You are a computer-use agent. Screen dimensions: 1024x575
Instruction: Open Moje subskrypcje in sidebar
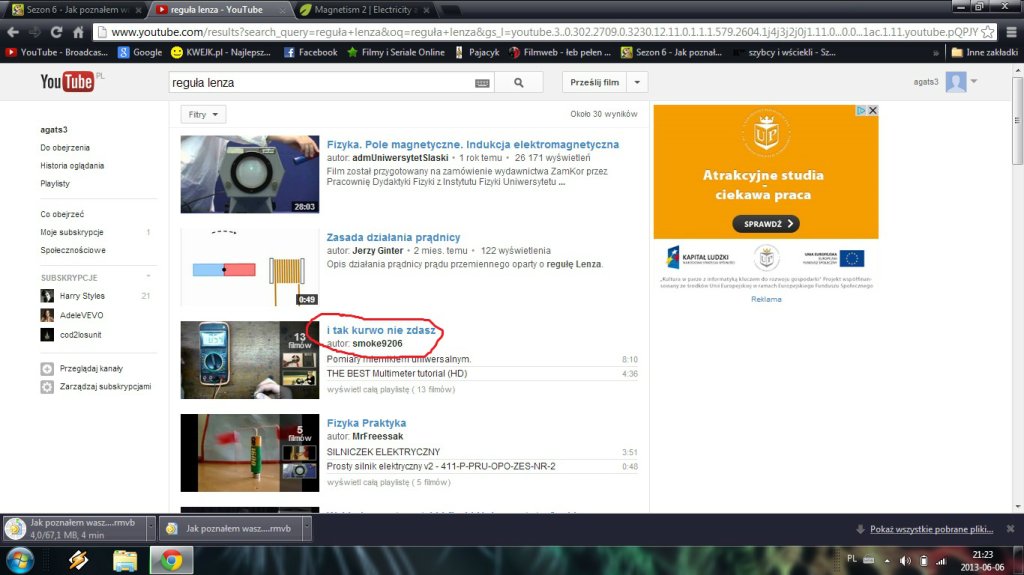point(72,232)
